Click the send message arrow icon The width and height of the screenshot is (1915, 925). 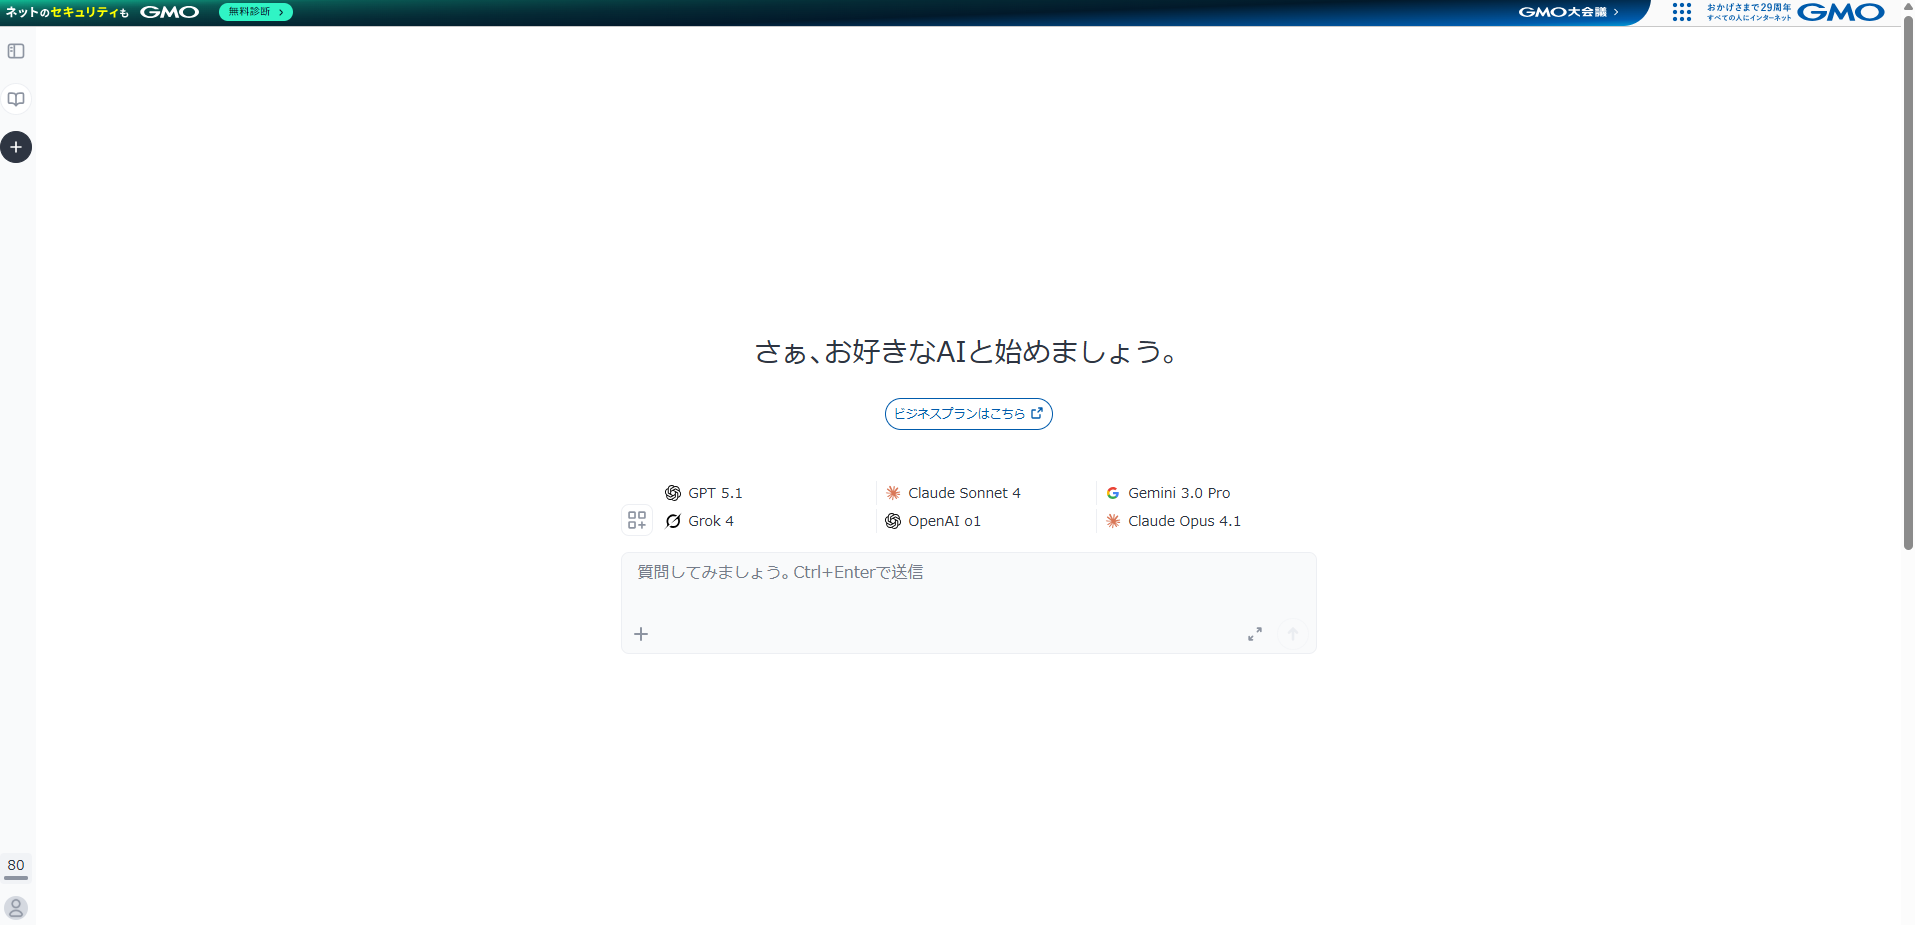coord(1292,634)
